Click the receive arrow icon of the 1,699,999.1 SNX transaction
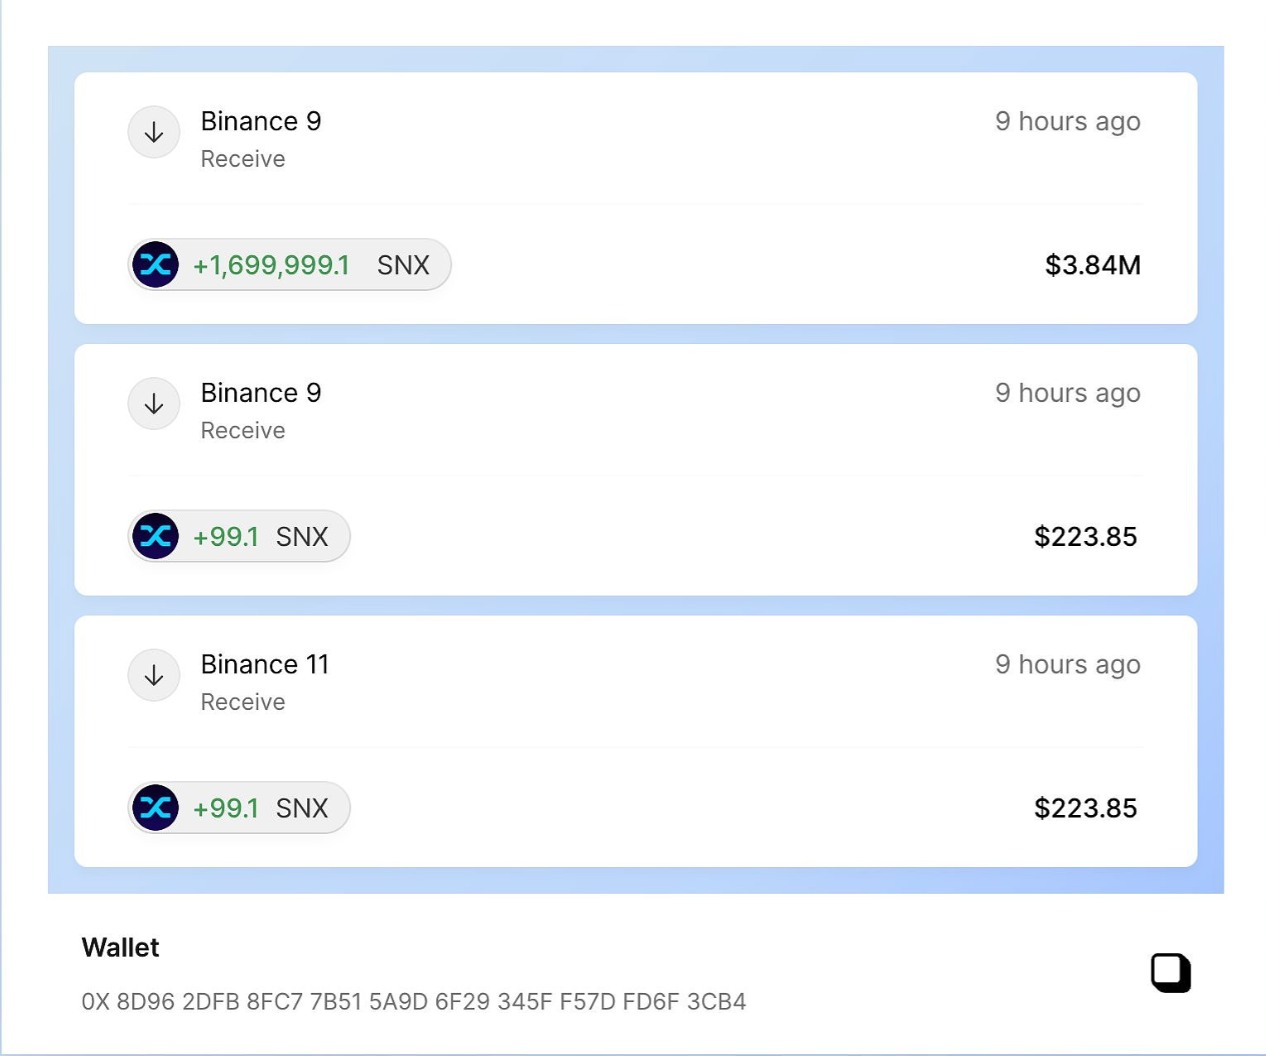 pyautogui.click(x=154, y=132)
